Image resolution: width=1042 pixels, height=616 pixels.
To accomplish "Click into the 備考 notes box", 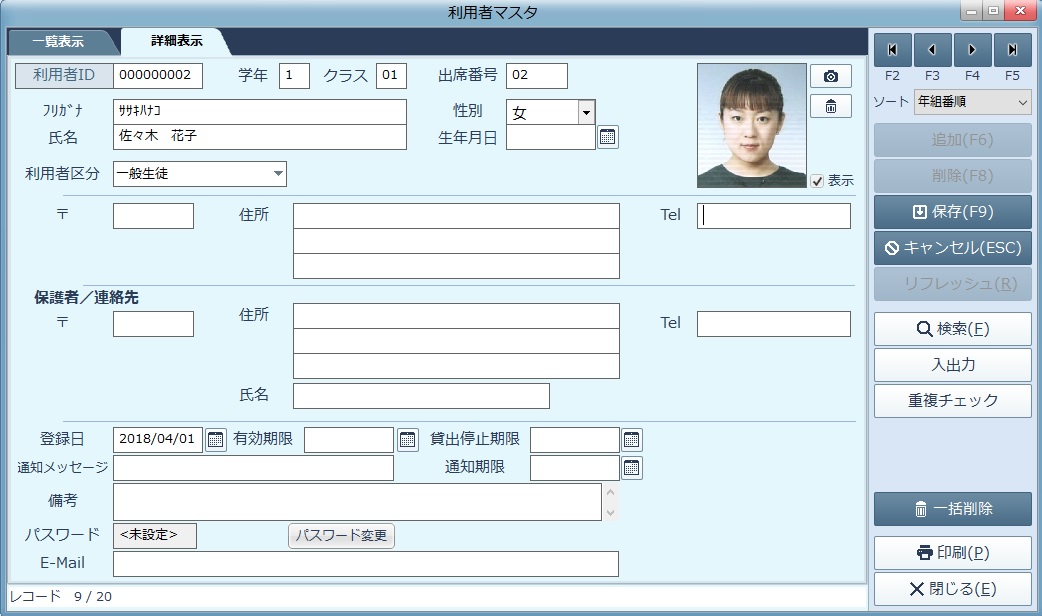I will 358,502.
